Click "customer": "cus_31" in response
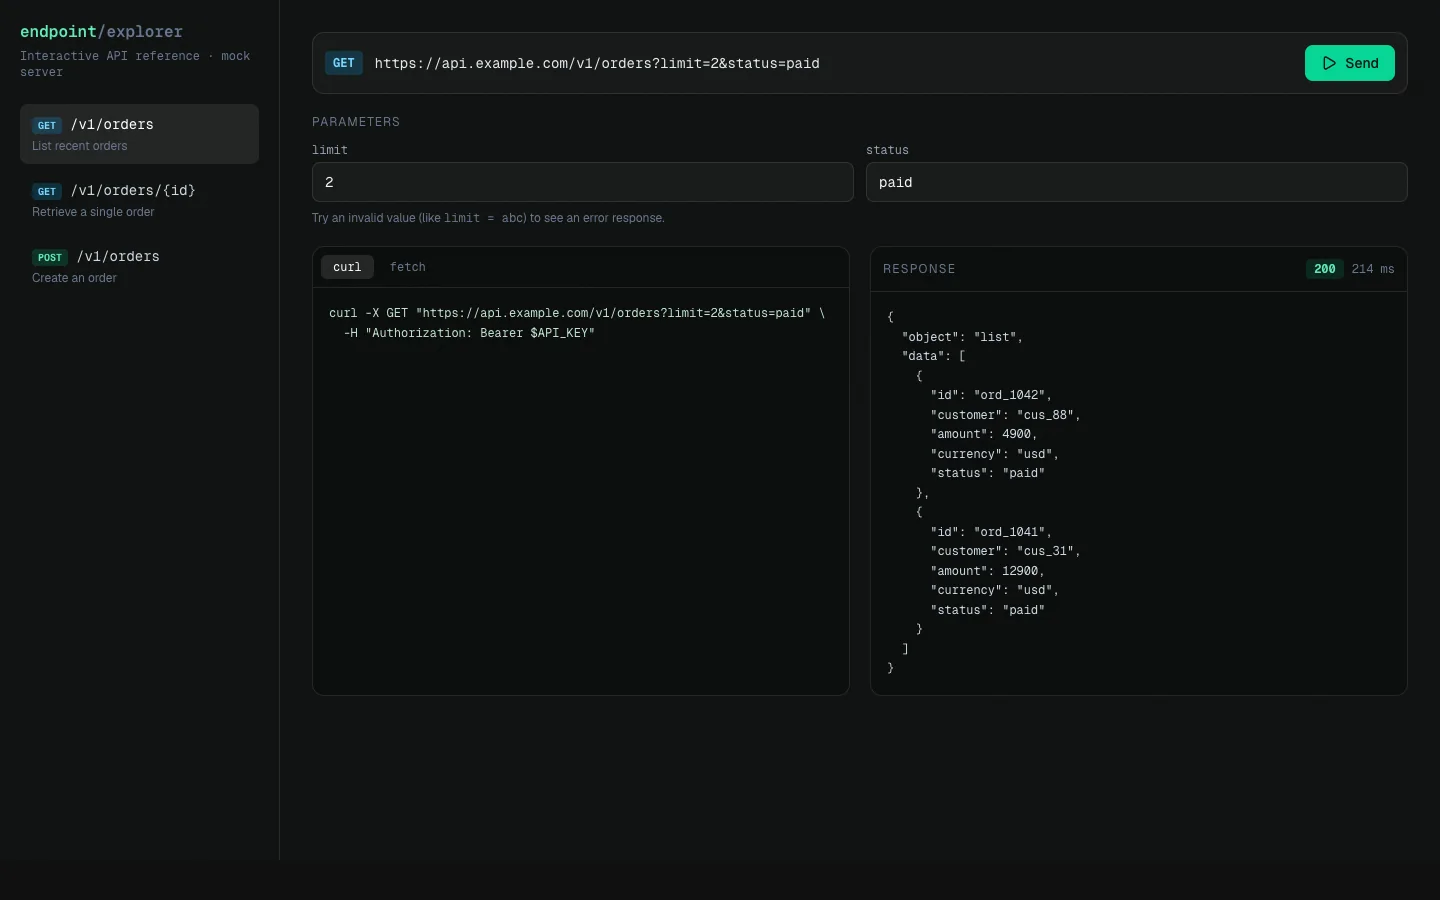 (1005, 551)
